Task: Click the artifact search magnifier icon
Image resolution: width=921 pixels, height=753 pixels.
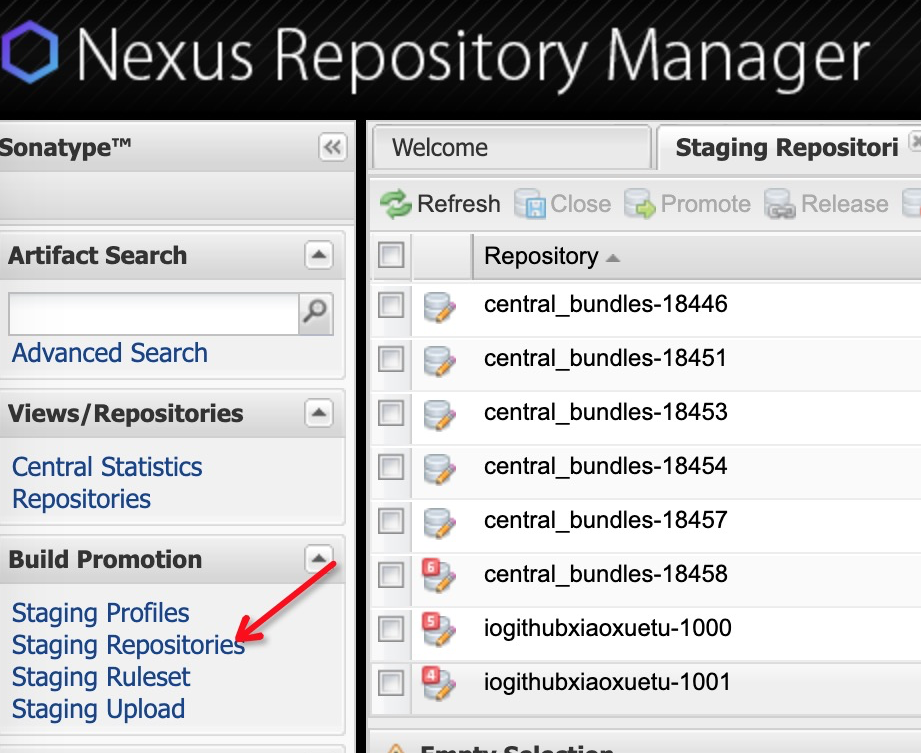Action: click(315, 314)
